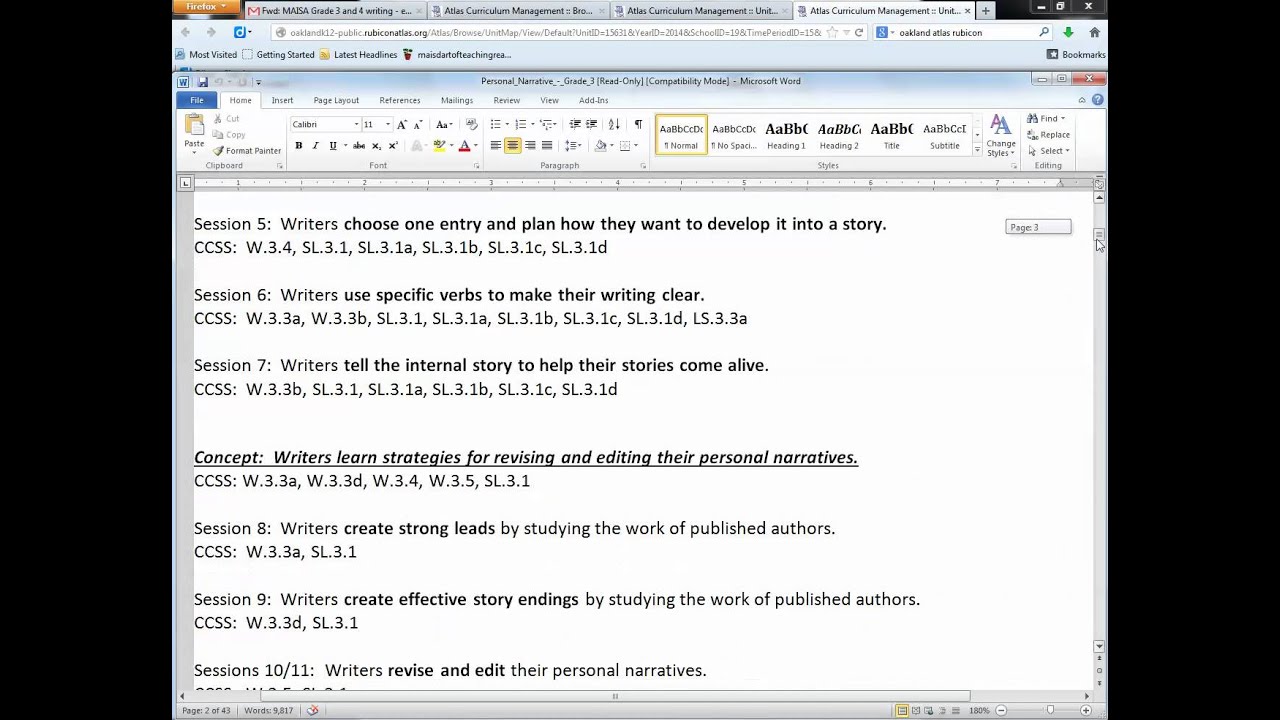Decrease the paragraph indent
Image resolution: width=1280 pixels, height=720 pixels.
[575, 124]
